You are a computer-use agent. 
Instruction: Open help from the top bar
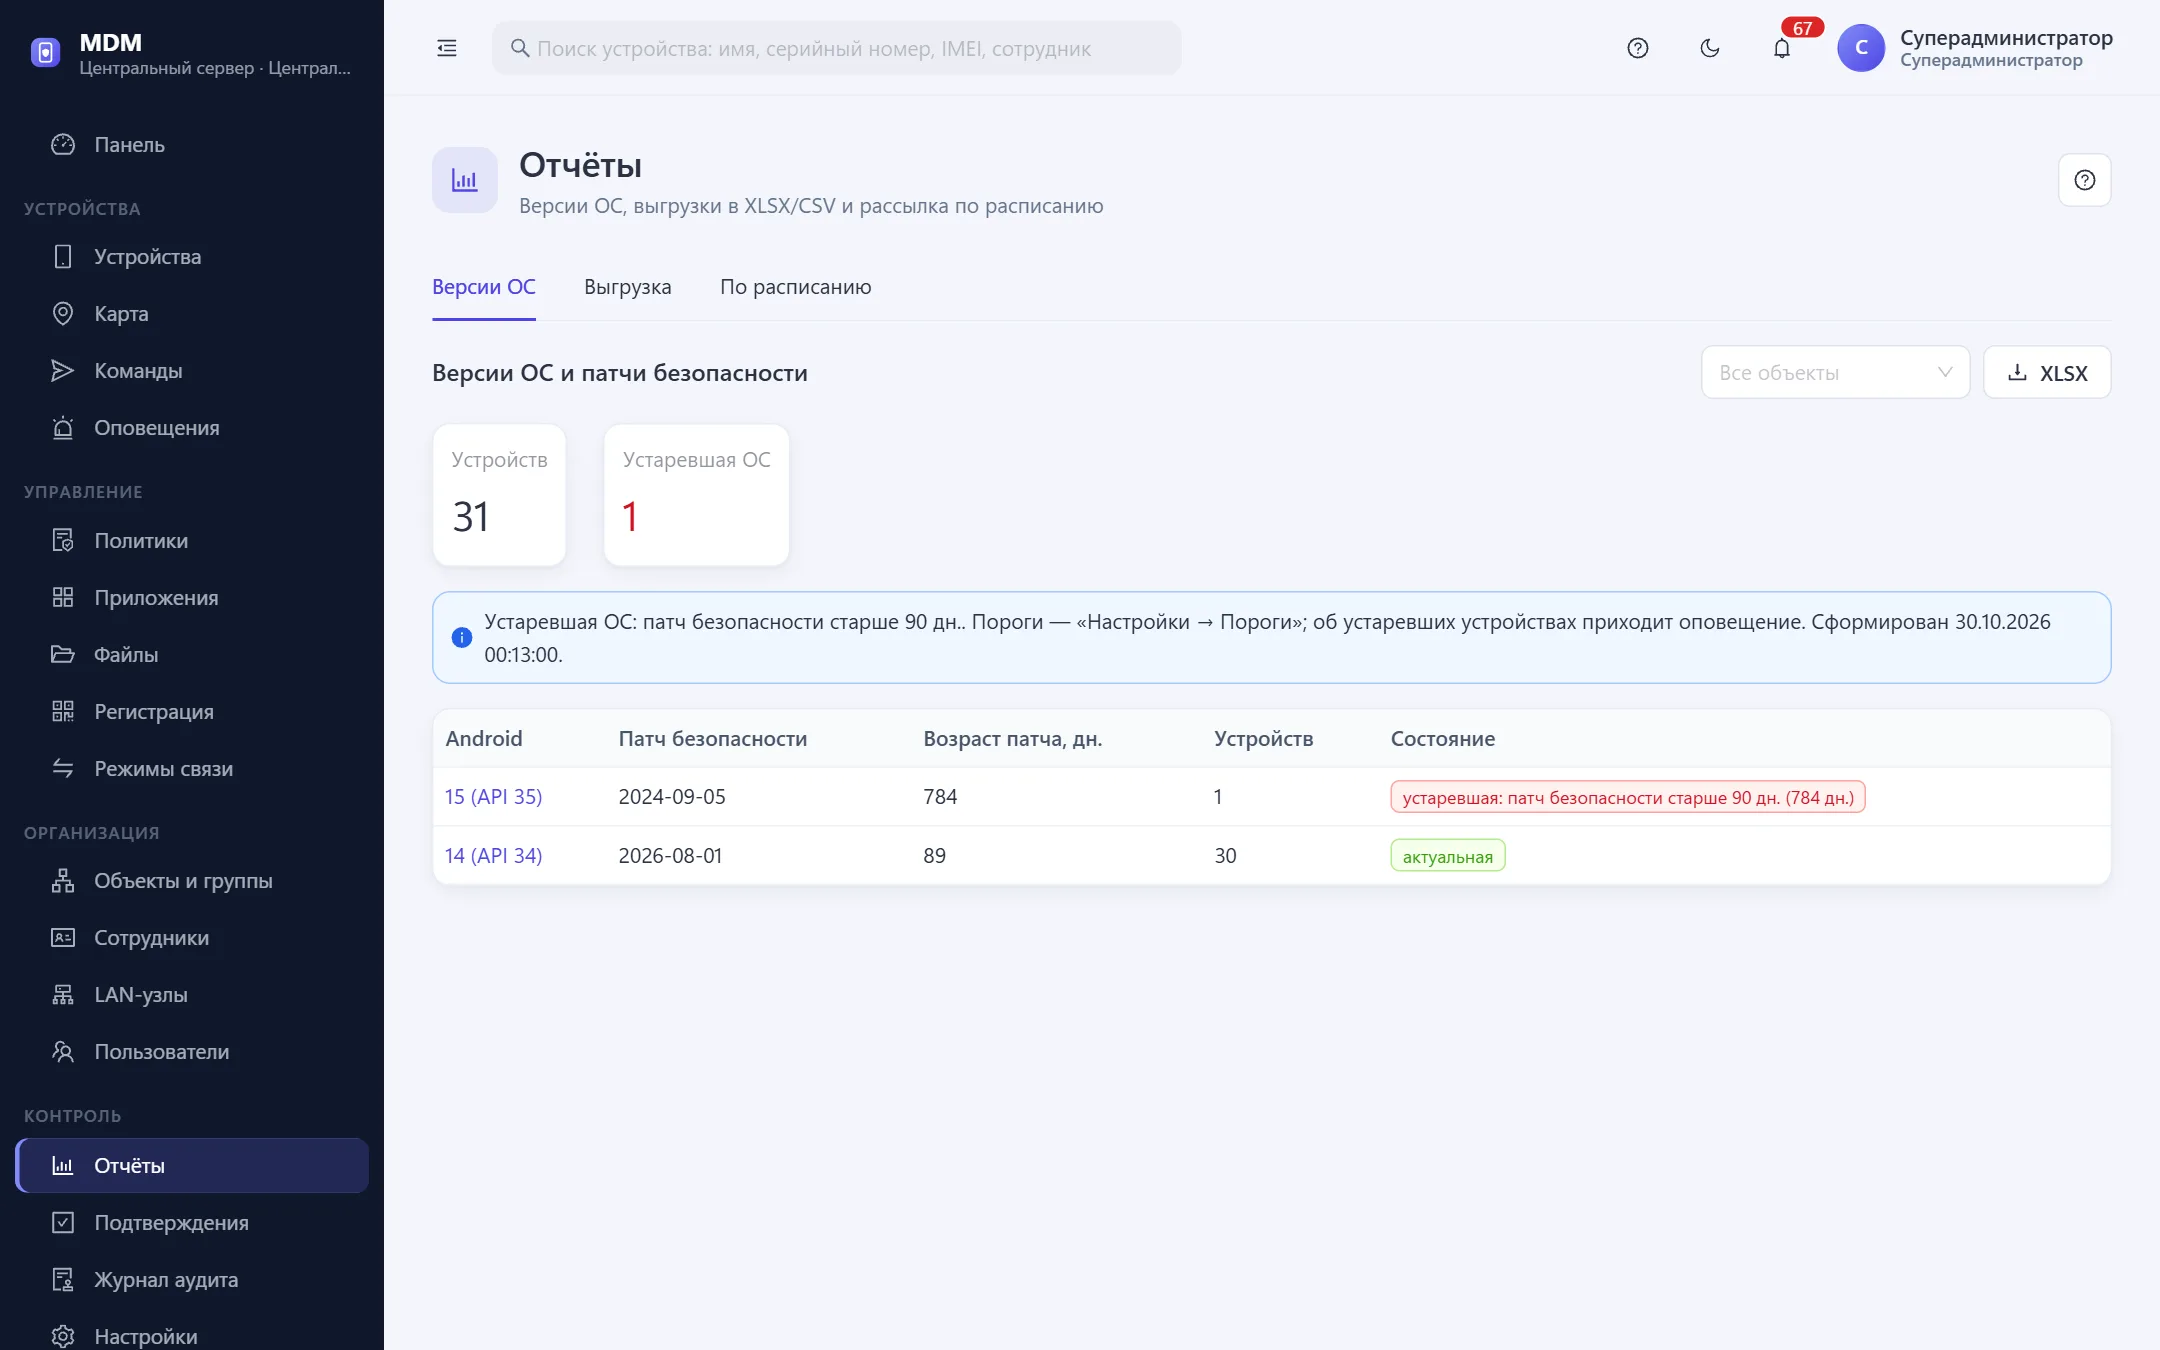(1637, 48)
